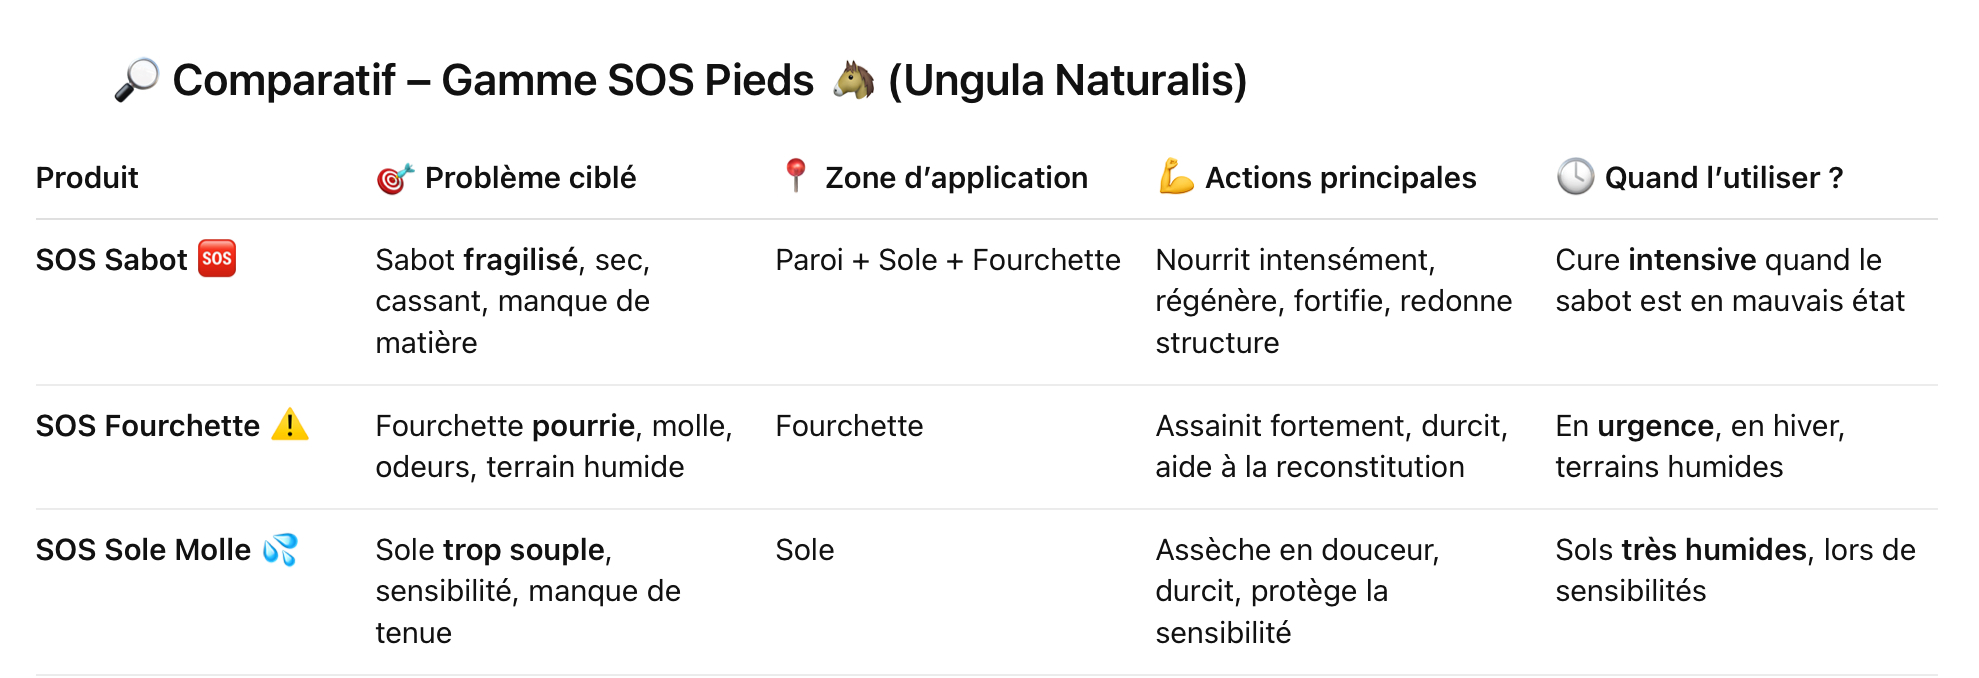Select the SOS Sole Molle product name
Viewport: 1979px width, 678px height.
pos(143,550)
